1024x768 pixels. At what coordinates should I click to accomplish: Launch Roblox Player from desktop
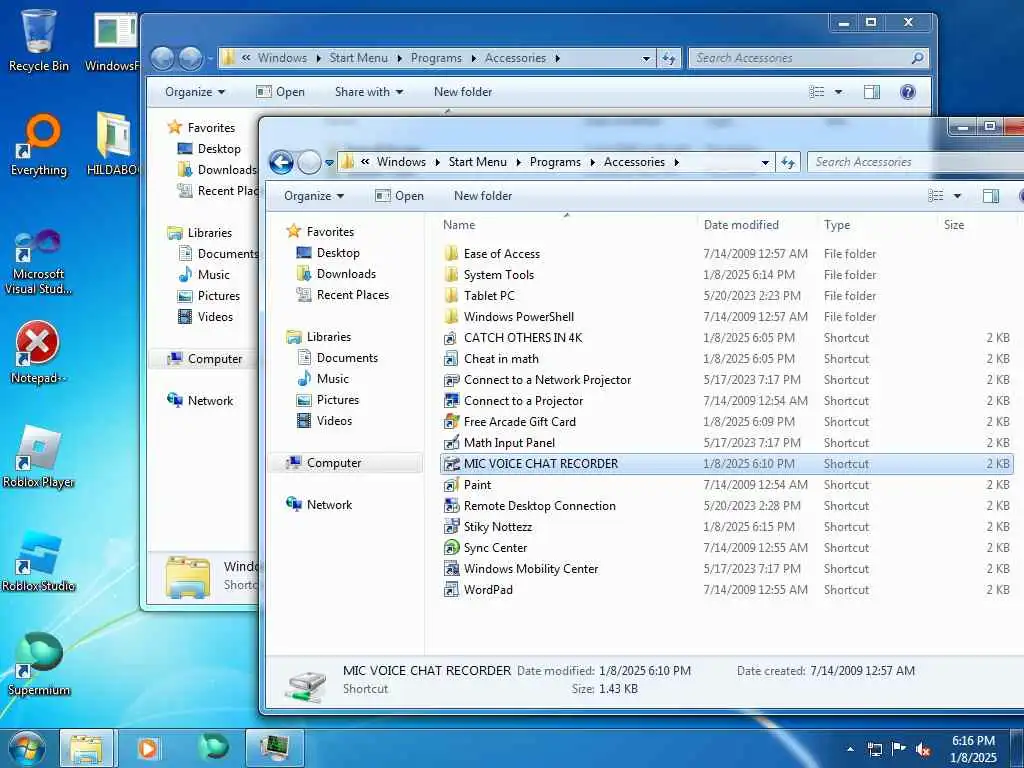click(39, 456)
